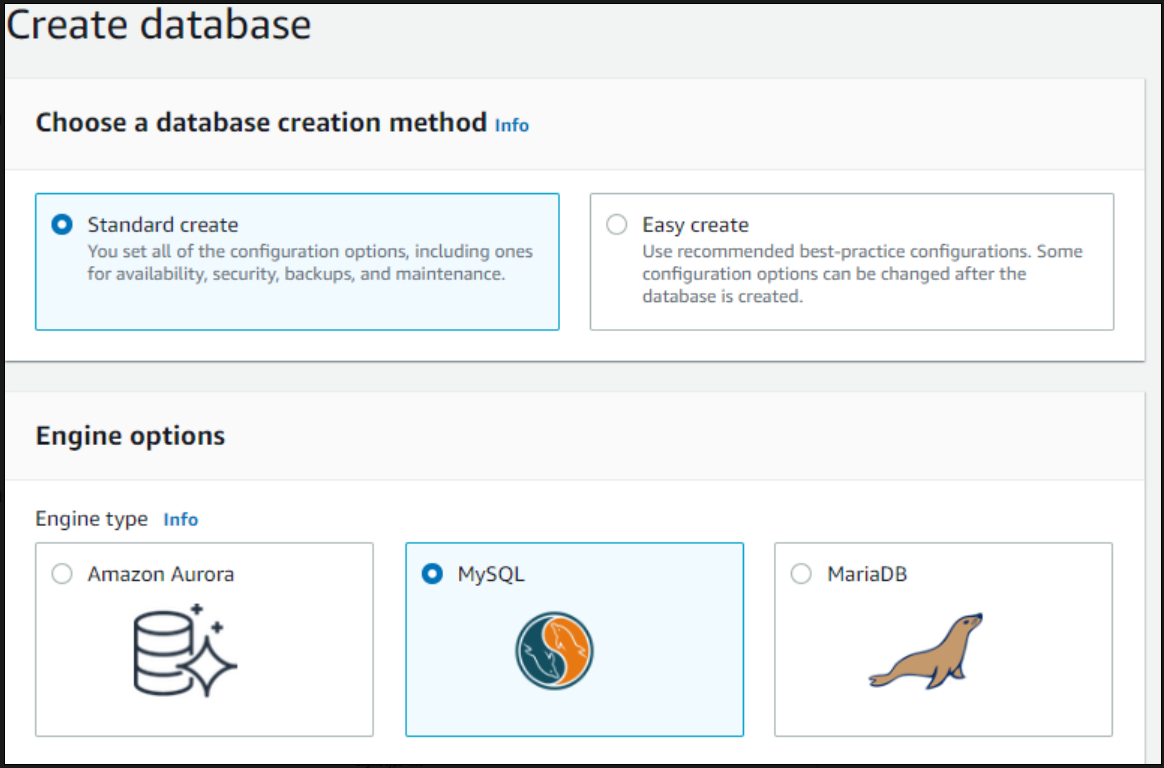Click the Info link next to Engine type
The image size is (1164, 768).
pyautogui.click(x=180, y=519)
